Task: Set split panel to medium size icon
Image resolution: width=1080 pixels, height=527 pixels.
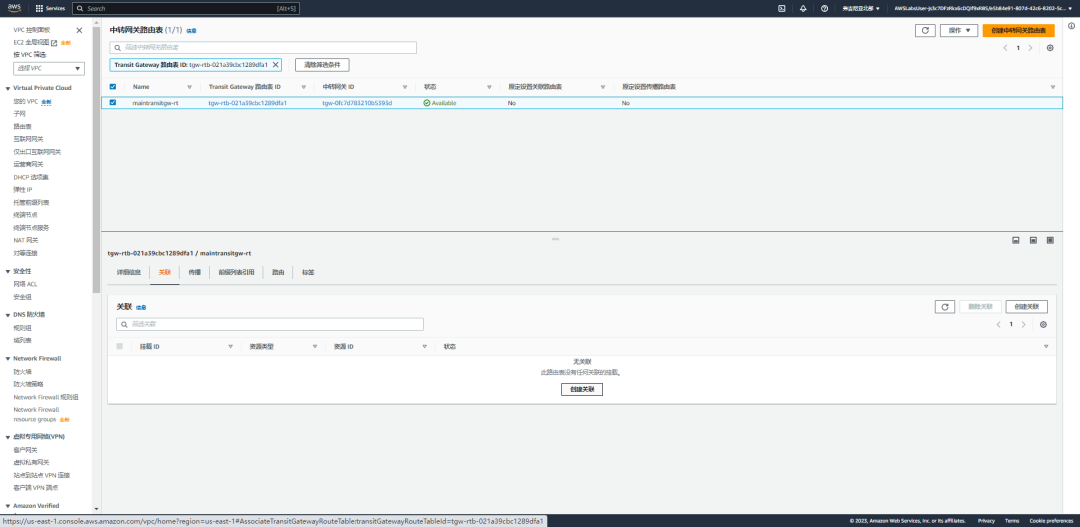Action: pos(1033,240)
